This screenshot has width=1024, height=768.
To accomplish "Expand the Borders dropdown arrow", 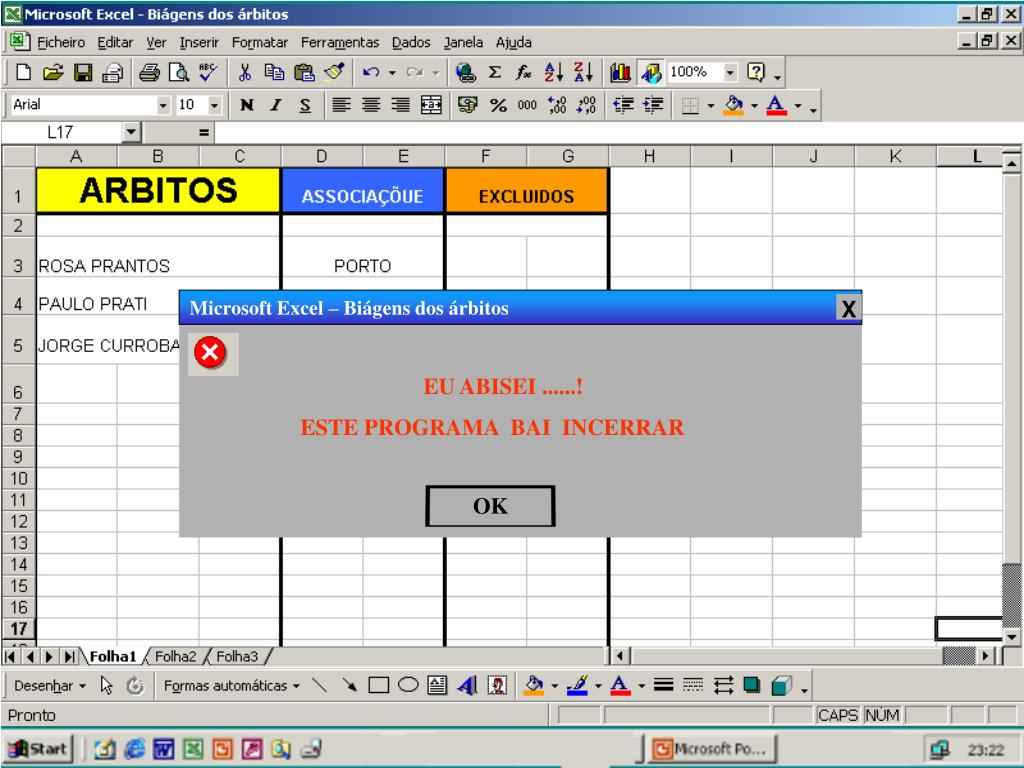I will point(710,105).
